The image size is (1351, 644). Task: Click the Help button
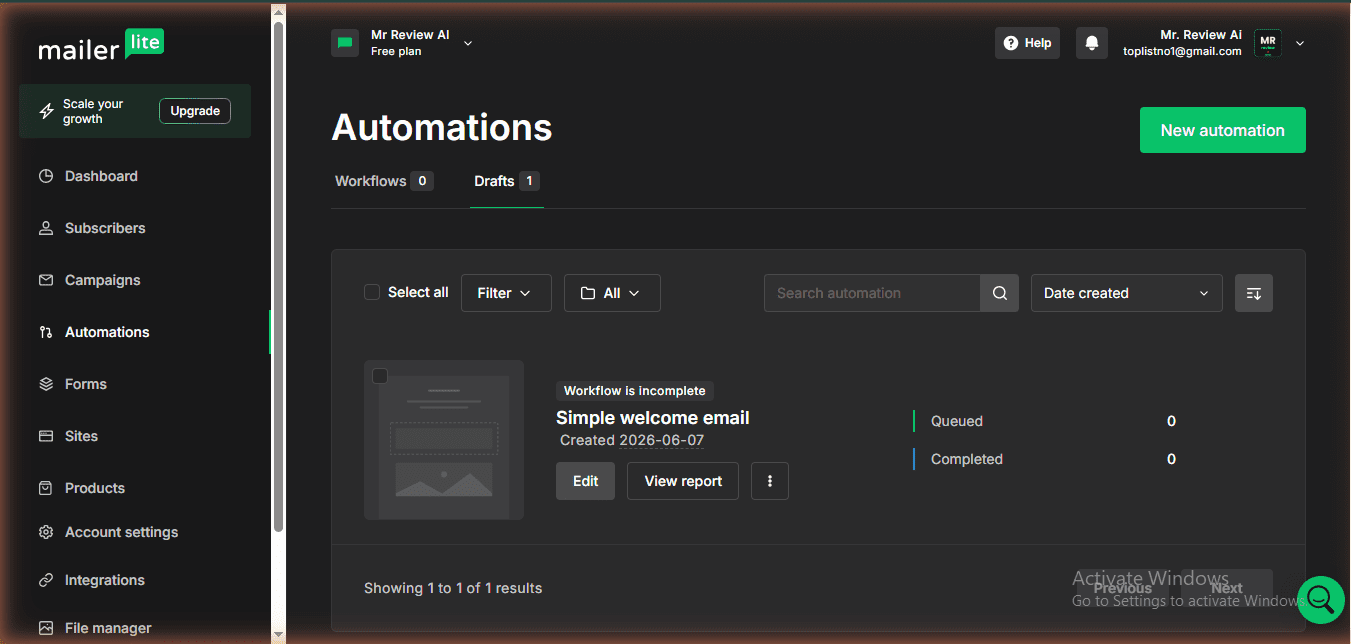click(1027, 43)
